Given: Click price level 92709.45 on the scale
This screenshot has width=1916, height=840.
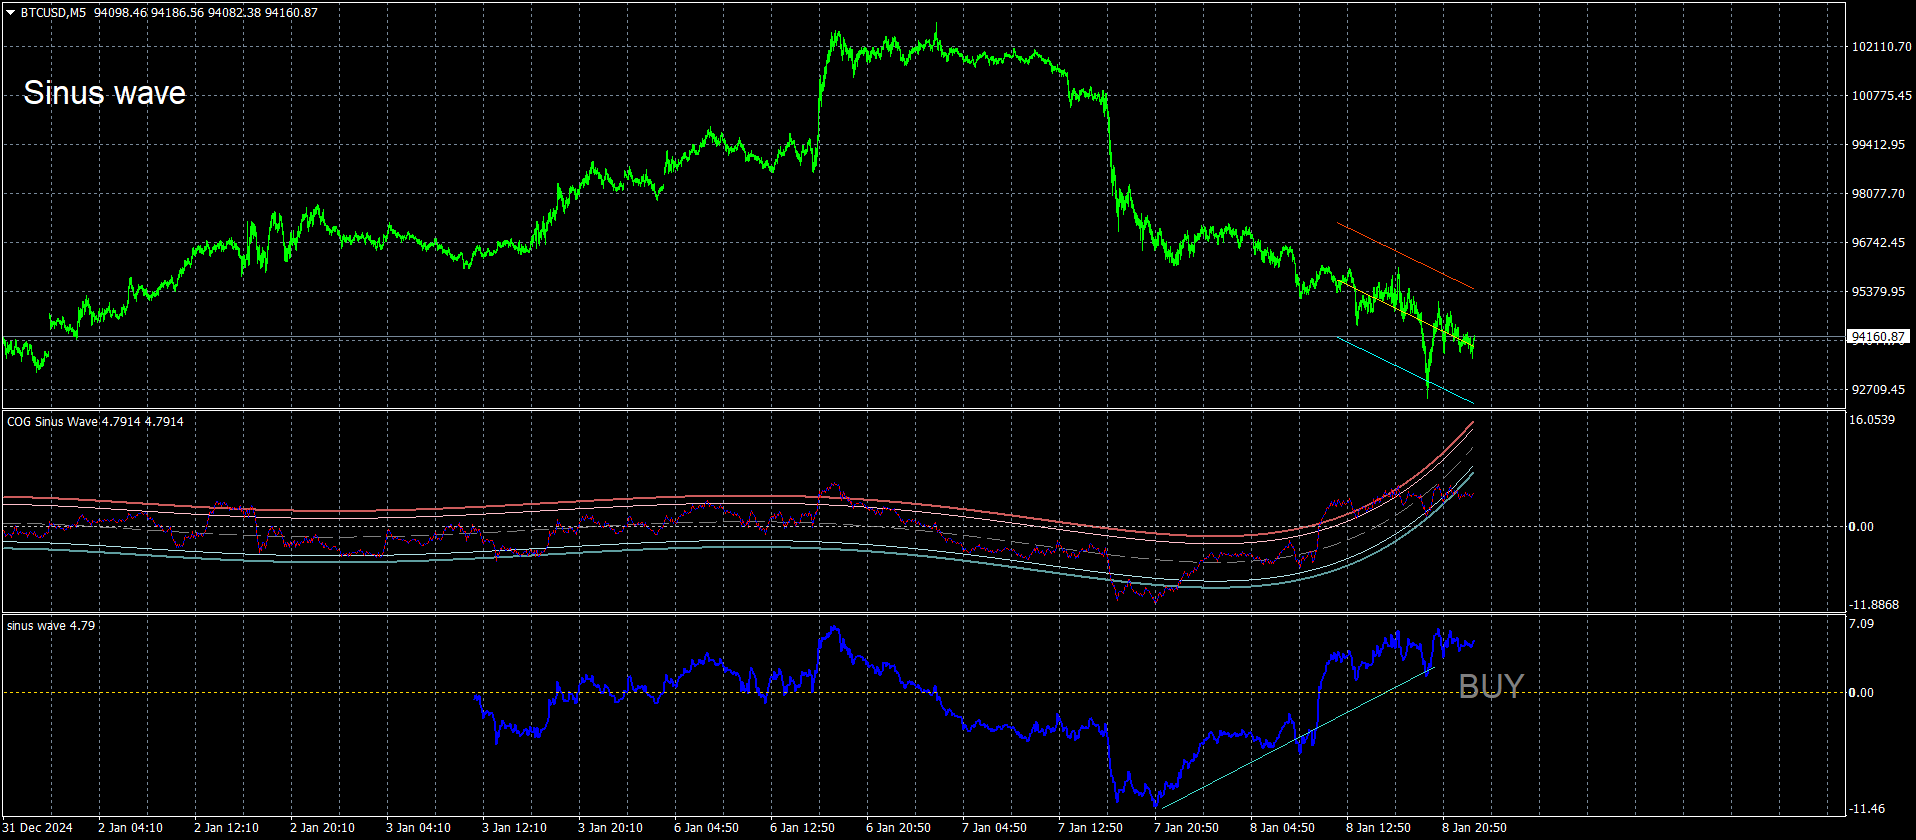Looking at the screenshot, I should pos(1879,390).
